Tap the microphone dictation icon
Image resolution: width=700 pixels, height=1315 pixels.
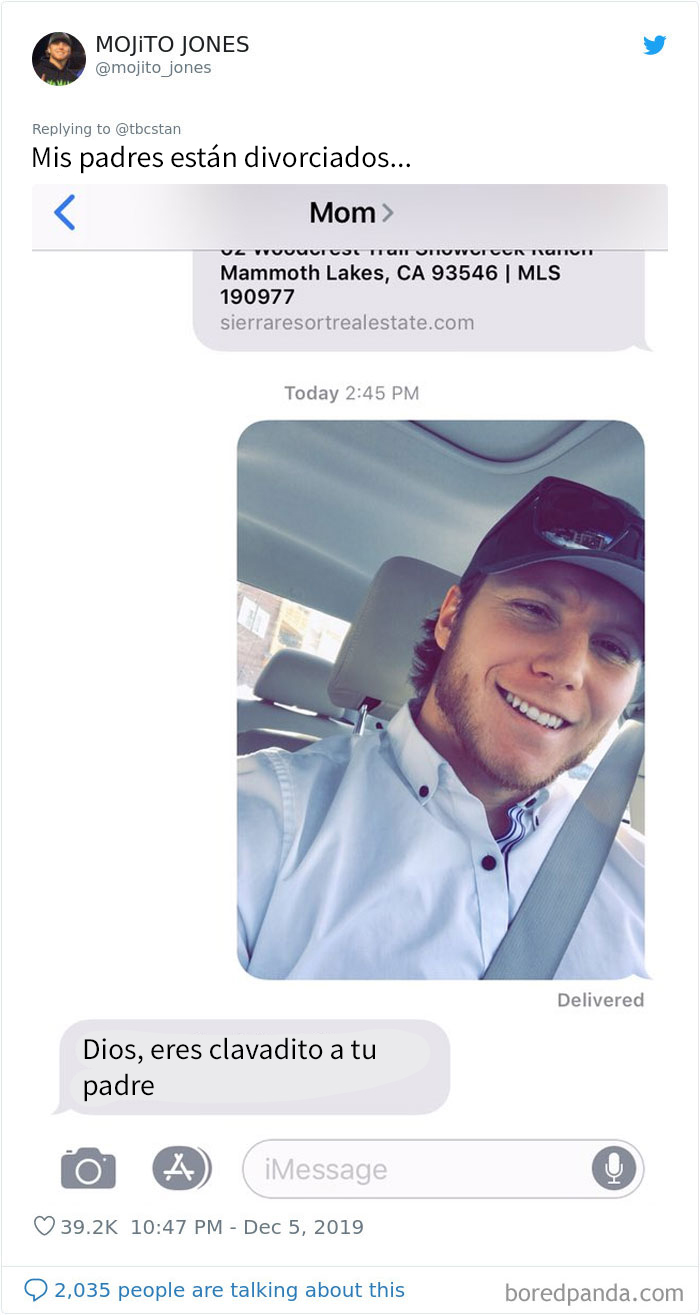pyautogui.click(x=613, y=1168)
